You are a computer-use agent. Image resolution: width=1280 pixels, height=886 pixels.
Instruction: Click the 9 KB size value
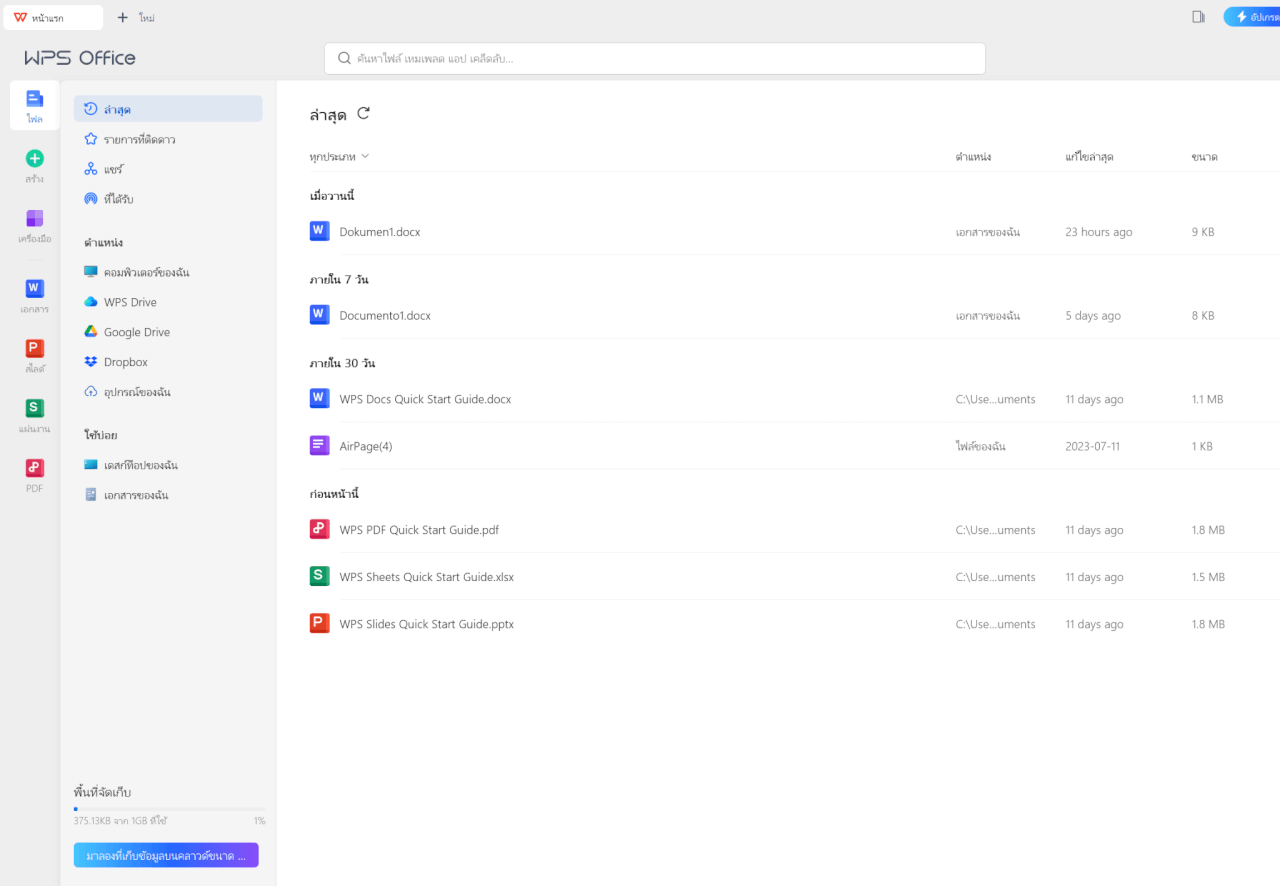pos(1203,232)
